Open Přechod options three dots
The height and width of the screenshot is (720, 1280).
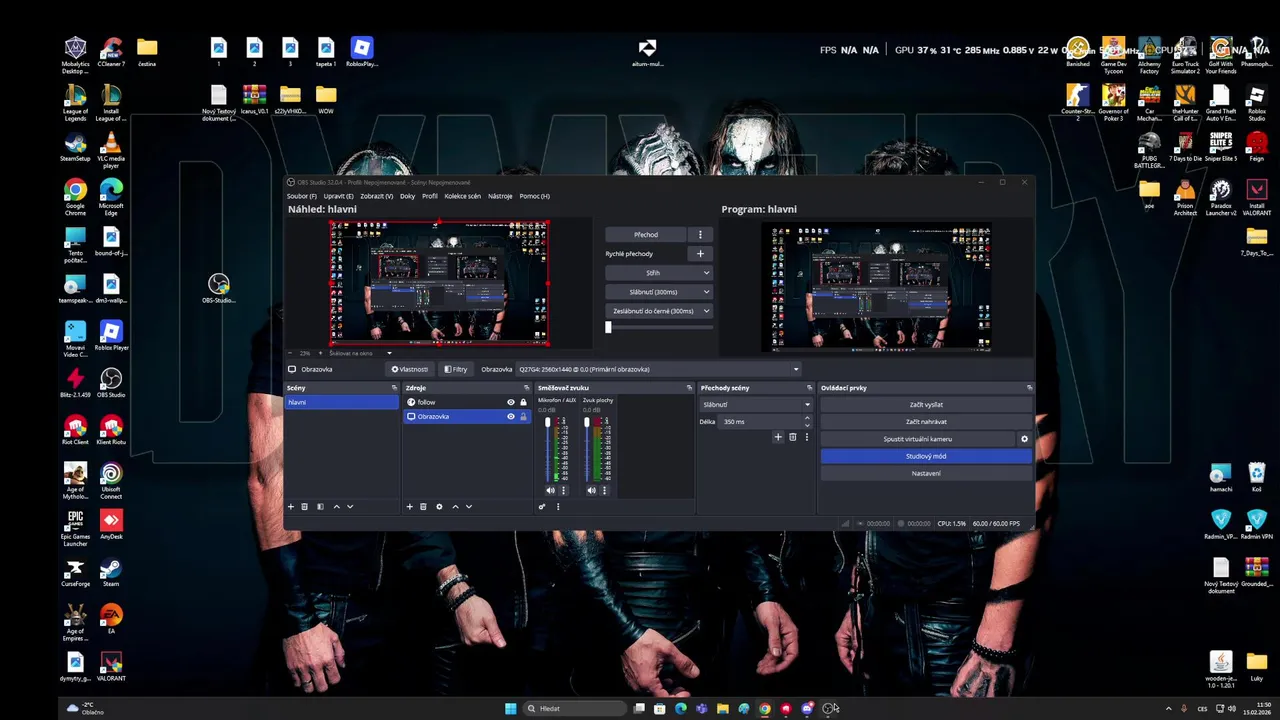[700, 235]
